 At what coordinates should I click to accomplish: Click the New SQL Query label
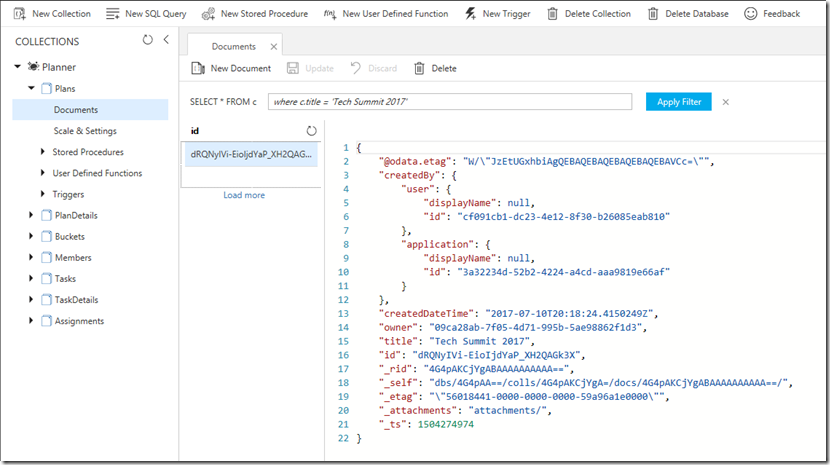[x=156, y=14]
